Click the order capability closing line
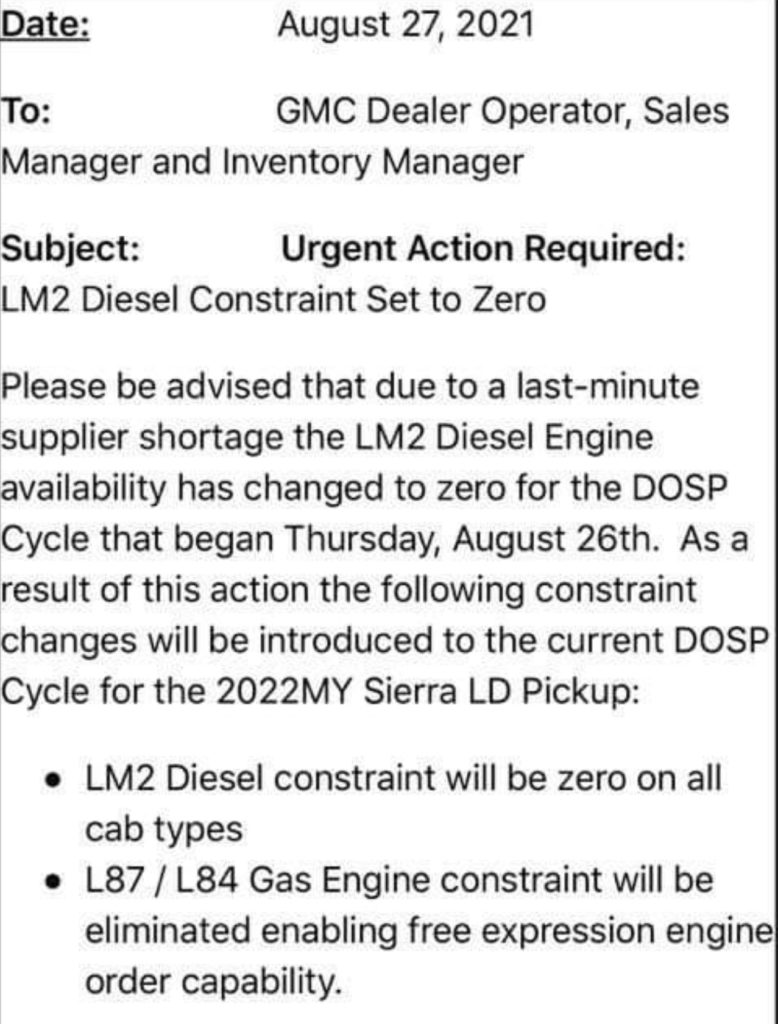The image size is (778, 1024). (x=214, y=982)
